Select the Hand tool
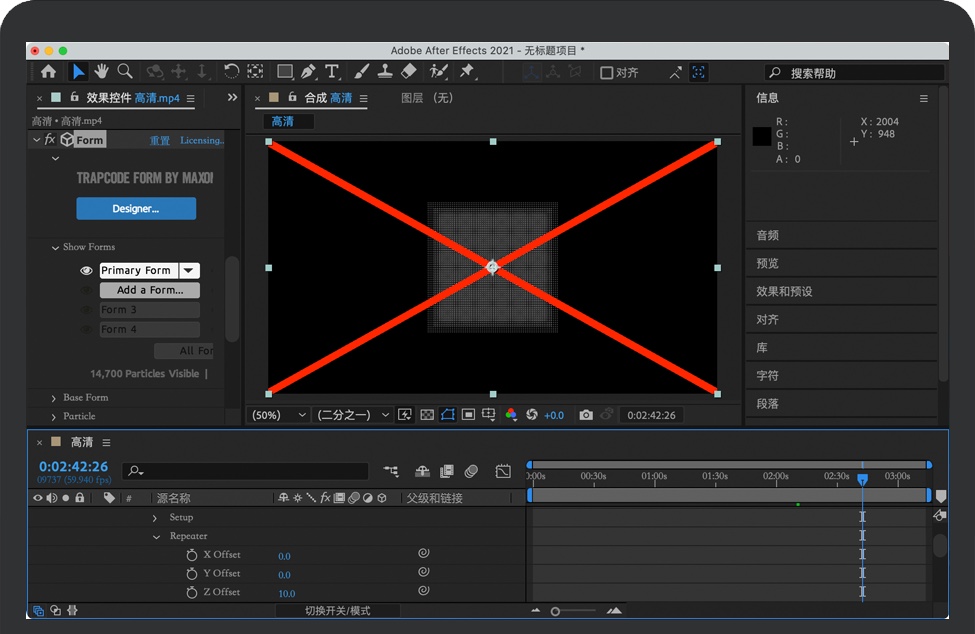The image size is (975, 634). pyautogui.click(x=101, y=71)
